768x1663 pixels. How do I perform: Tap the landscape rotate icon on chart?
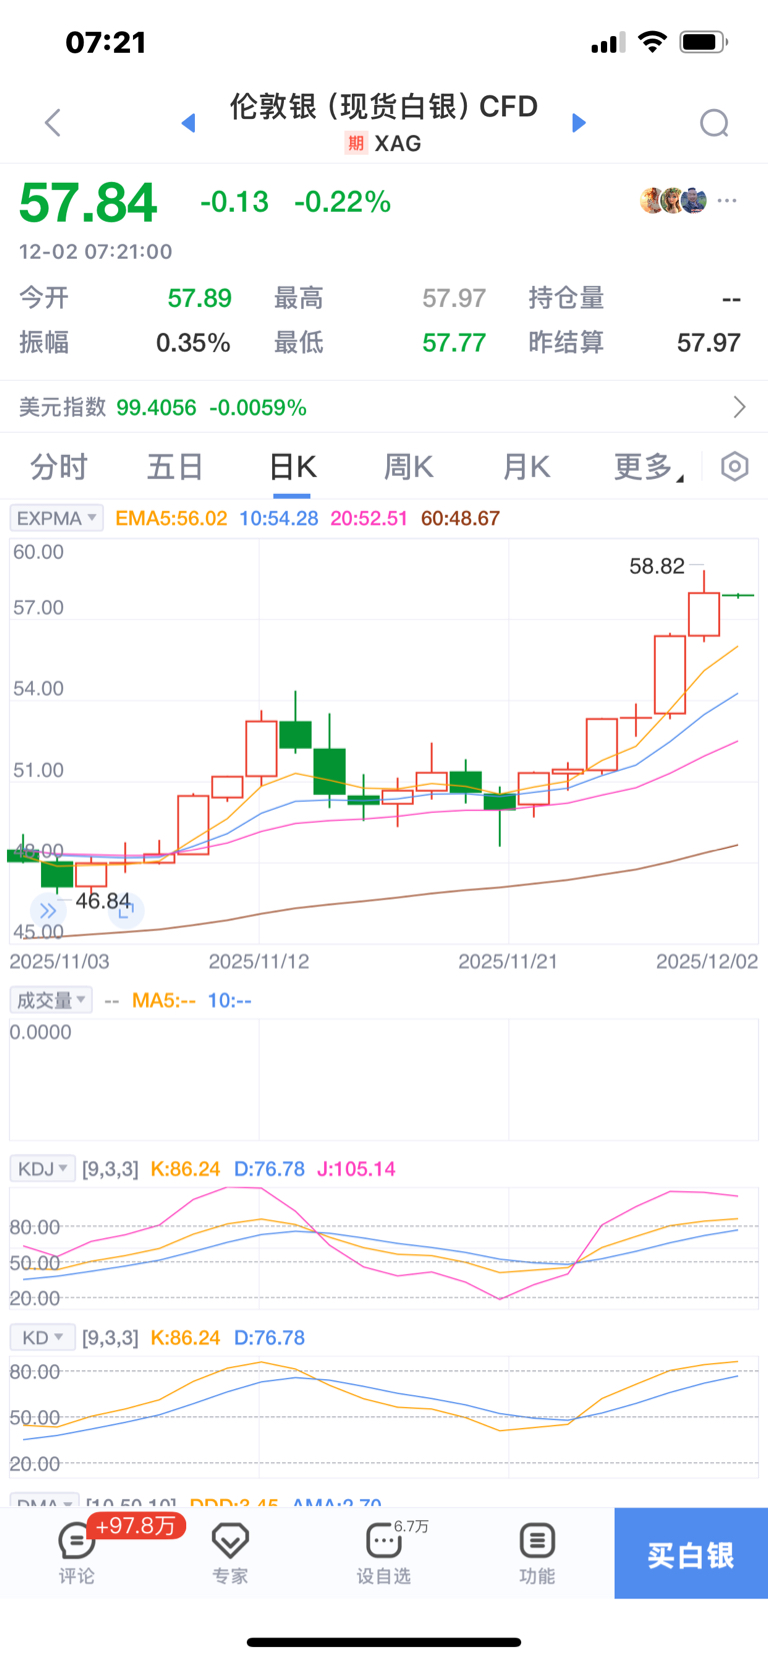coord(126,910)
